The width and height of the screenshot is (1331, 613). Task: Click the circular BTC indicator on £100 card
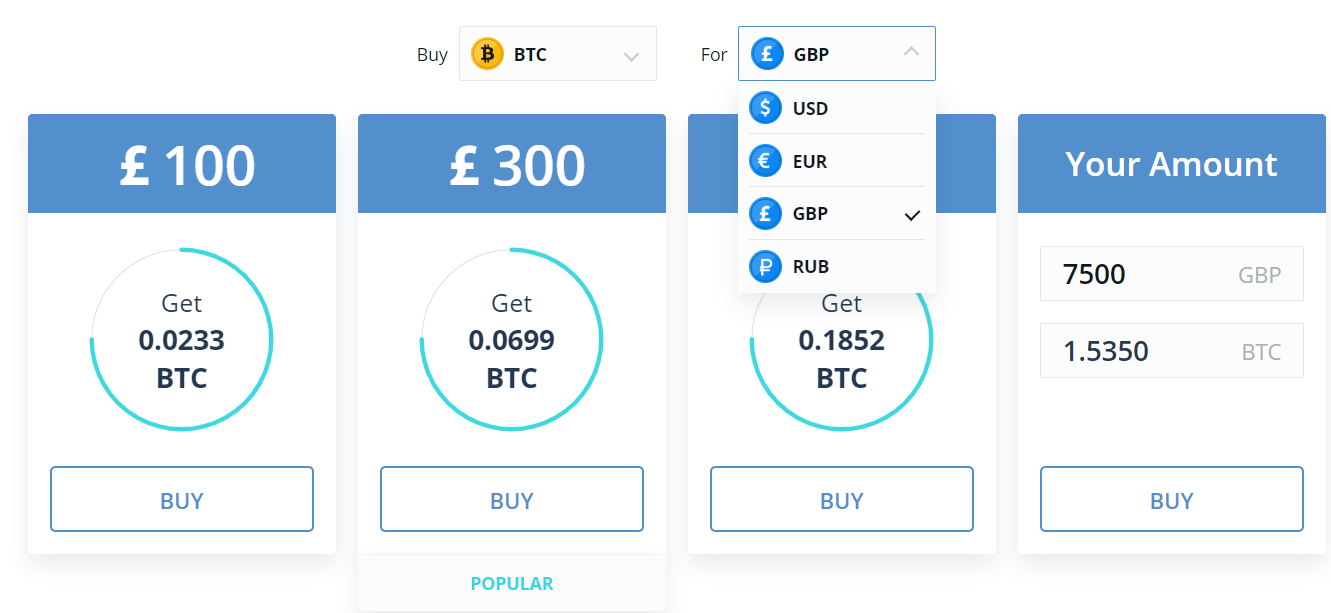[182, 339]
